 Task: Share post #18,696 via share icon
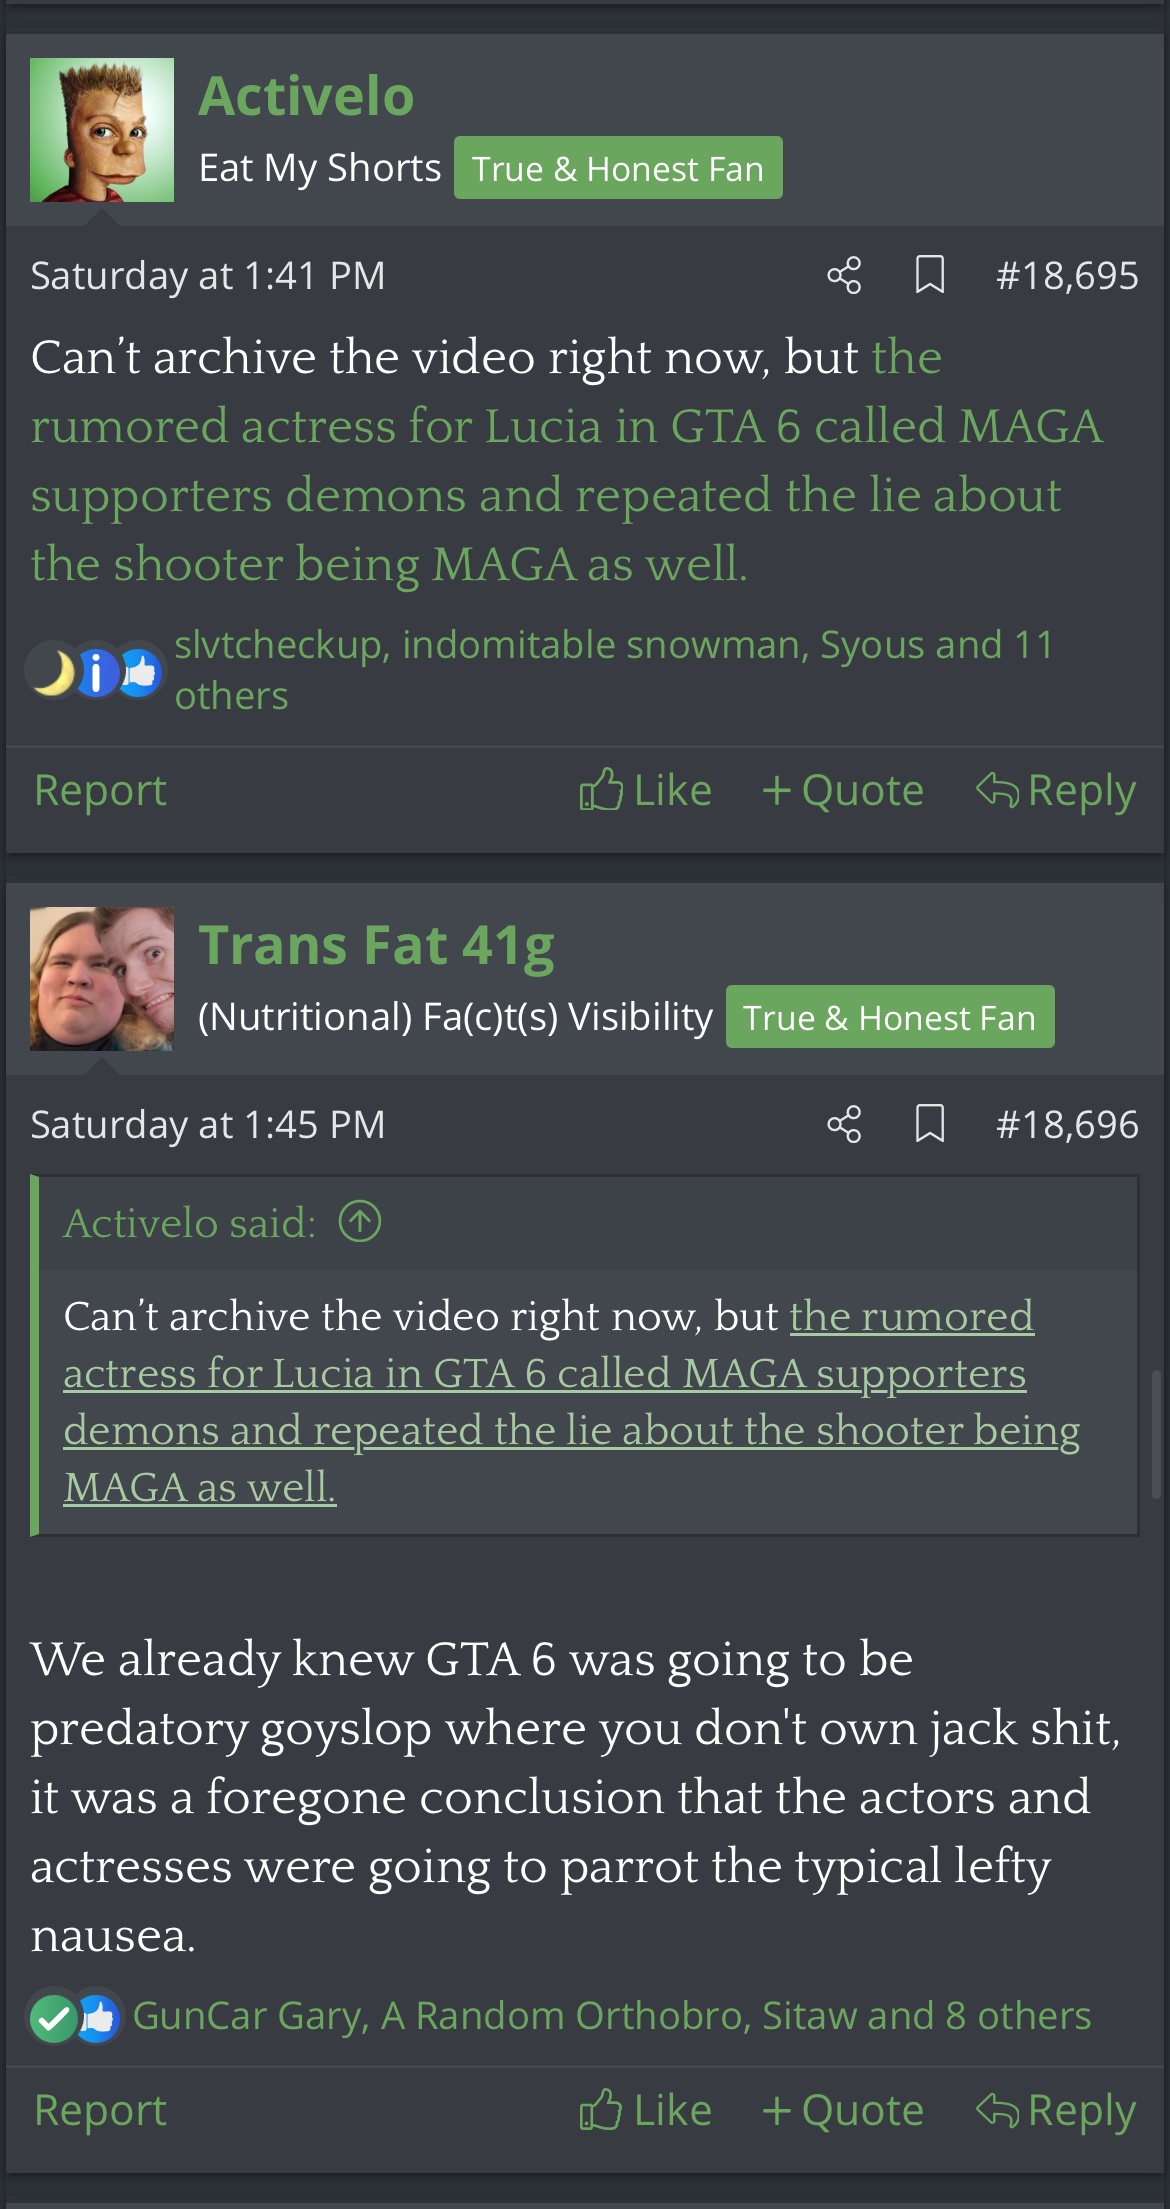tap(844, 1124)
